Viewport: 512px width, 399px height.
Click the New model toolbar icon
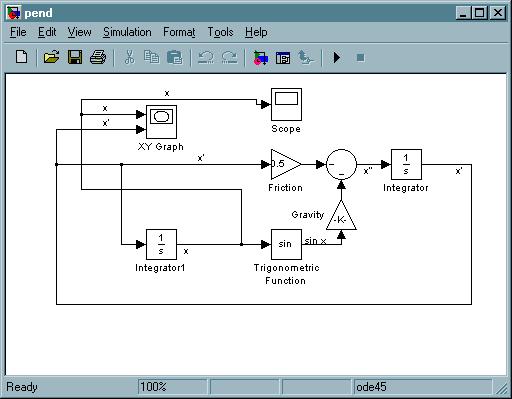(x=22, y=57)
